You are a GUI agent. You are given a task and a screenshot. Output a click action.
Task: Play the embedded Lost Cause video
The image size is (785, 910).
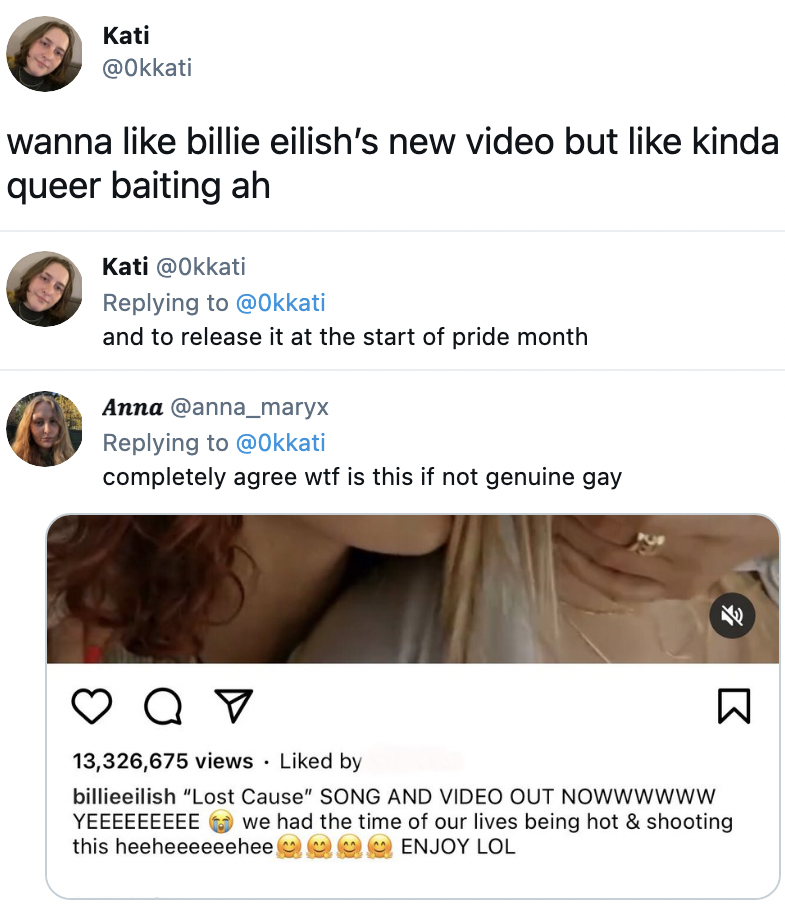[413, 588]
